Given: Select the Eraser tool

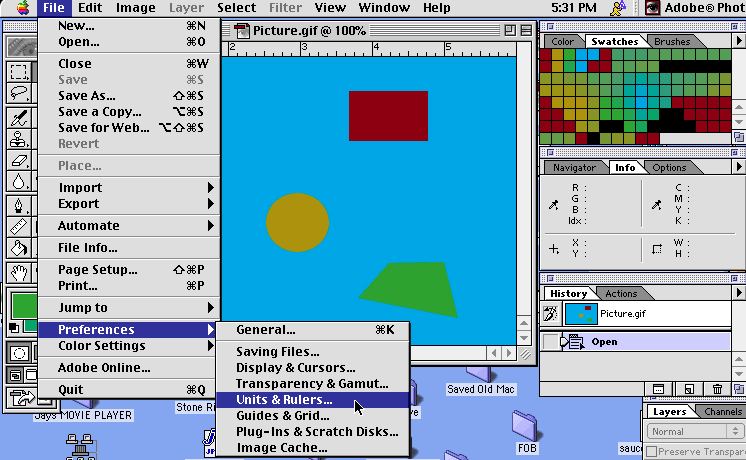Looking at the screenshot, I should [x=19, y=160].
